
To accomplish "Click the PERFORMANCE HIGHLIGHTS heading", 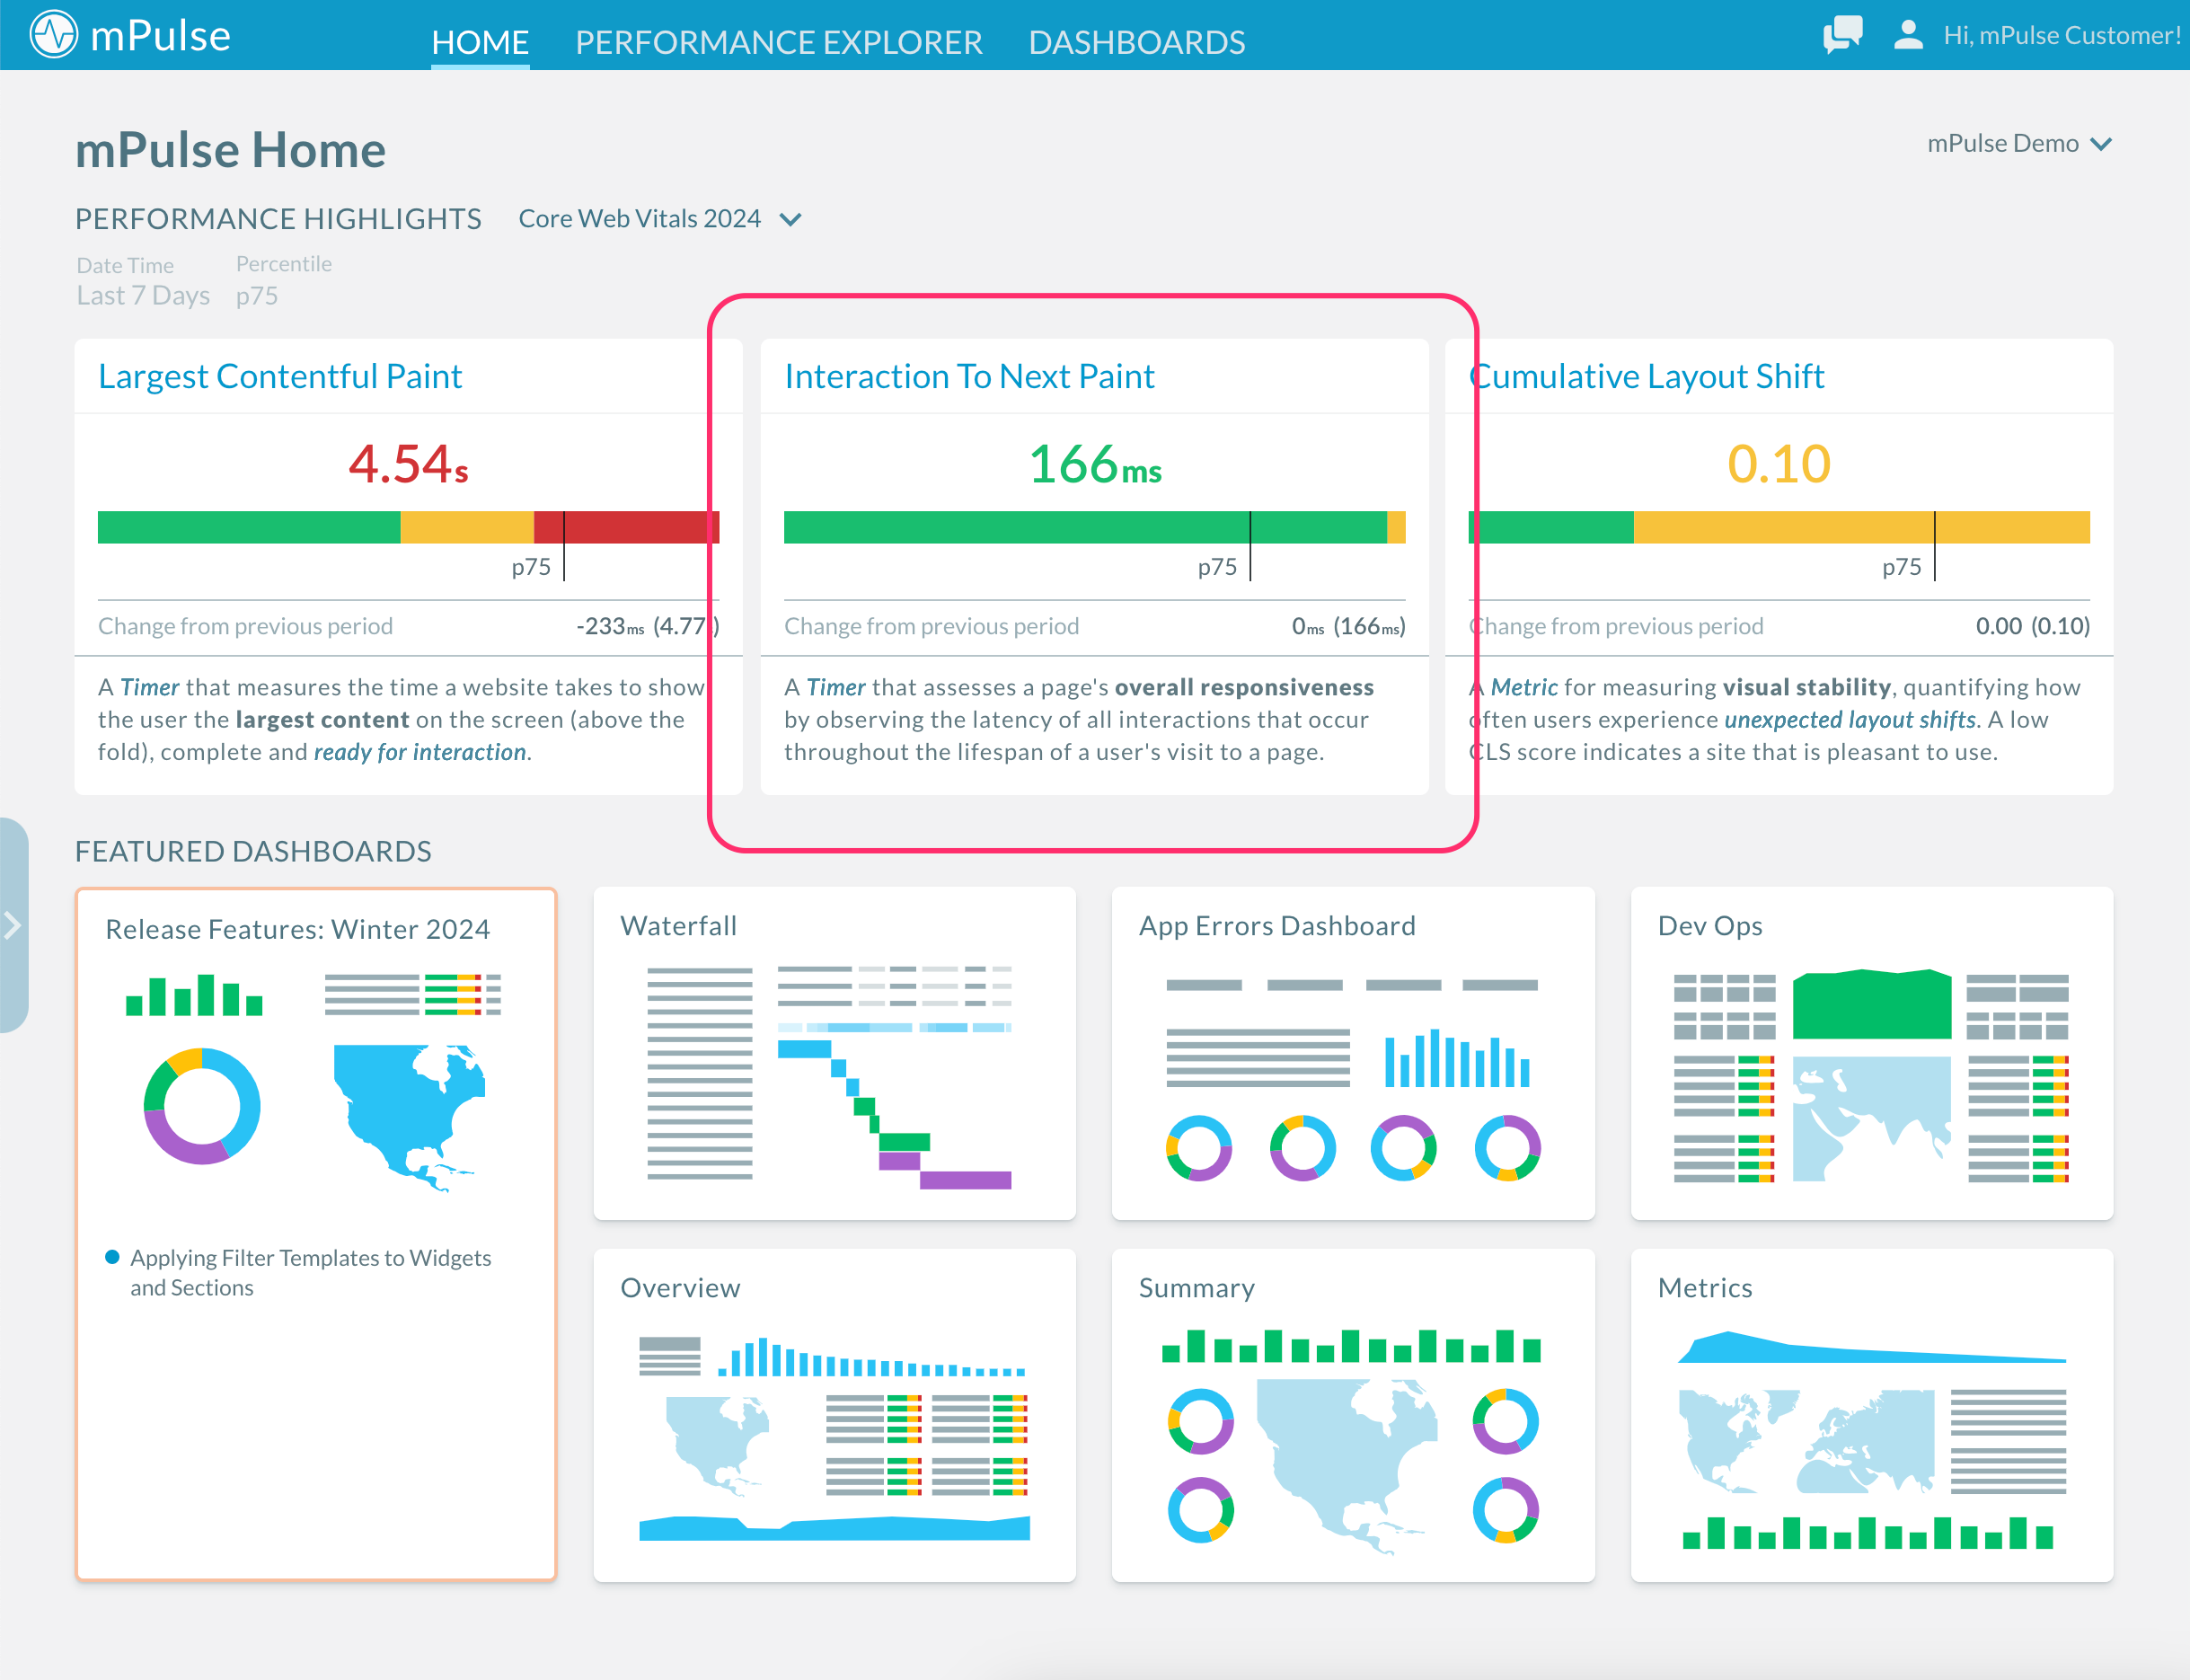I will (x=278, y=218).
